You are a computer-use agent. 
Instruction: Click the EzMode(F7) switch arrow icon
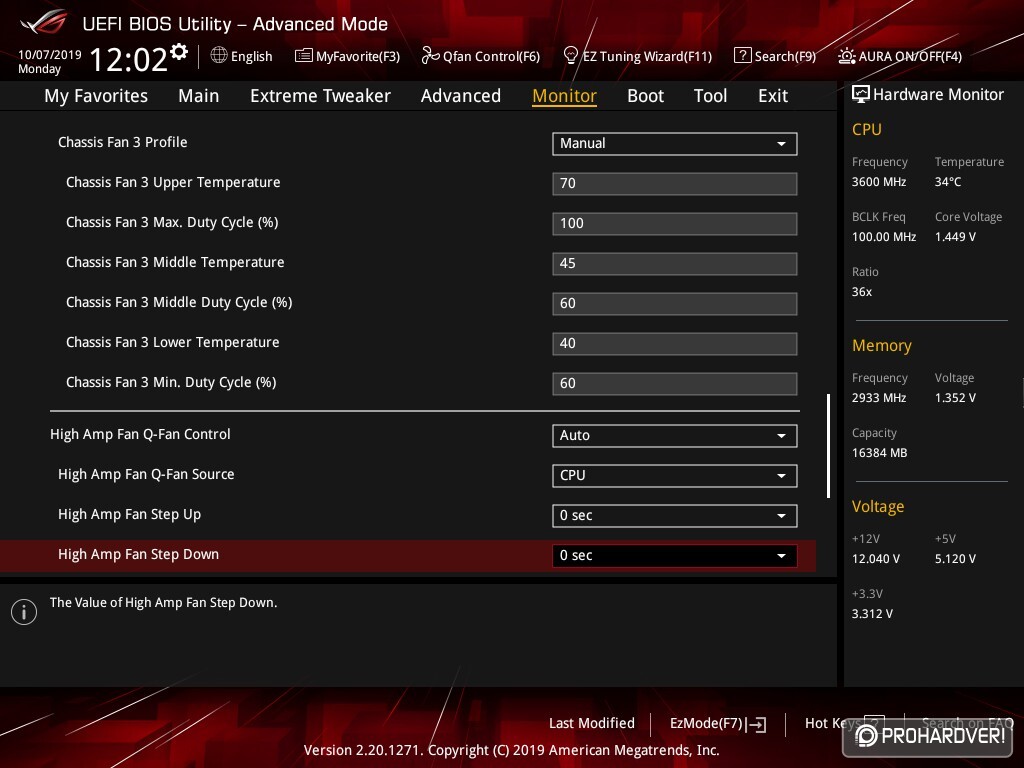[x=756, y=724]
